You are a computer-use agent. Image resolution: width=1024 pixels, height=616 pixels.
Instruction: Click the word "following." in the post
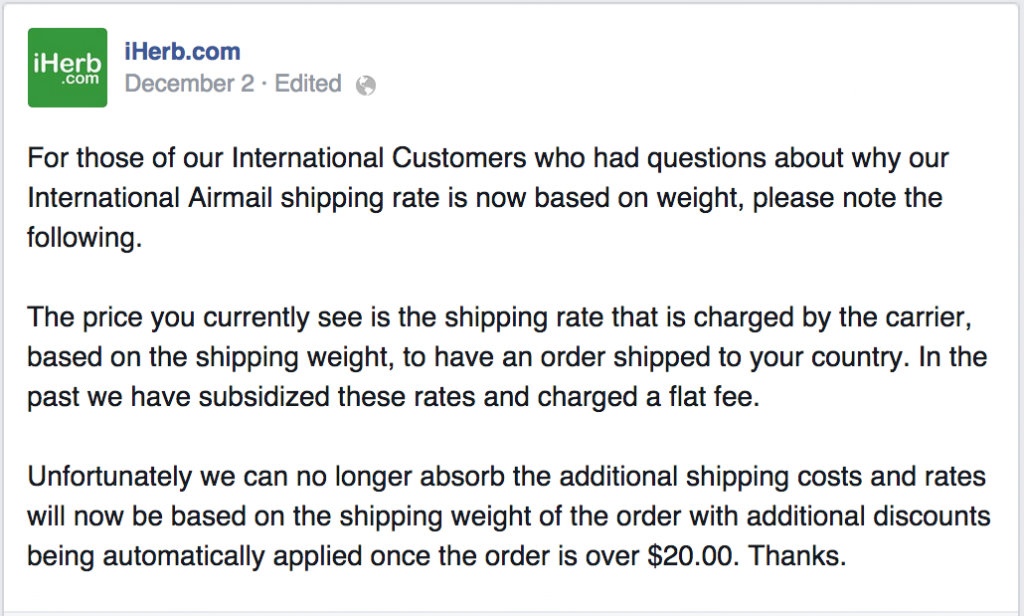pyautogui.click(x=84, y=238)
